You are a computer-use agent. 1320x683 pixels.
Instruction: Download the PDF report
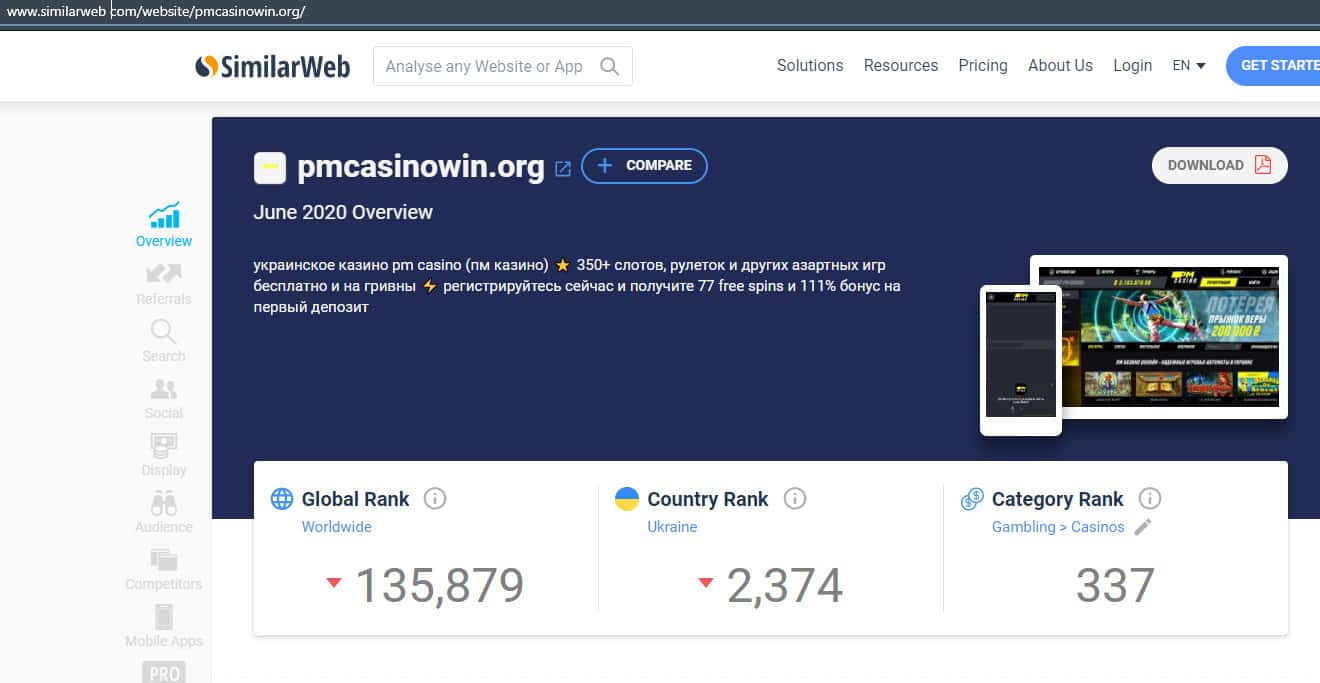coord(1220,165)
